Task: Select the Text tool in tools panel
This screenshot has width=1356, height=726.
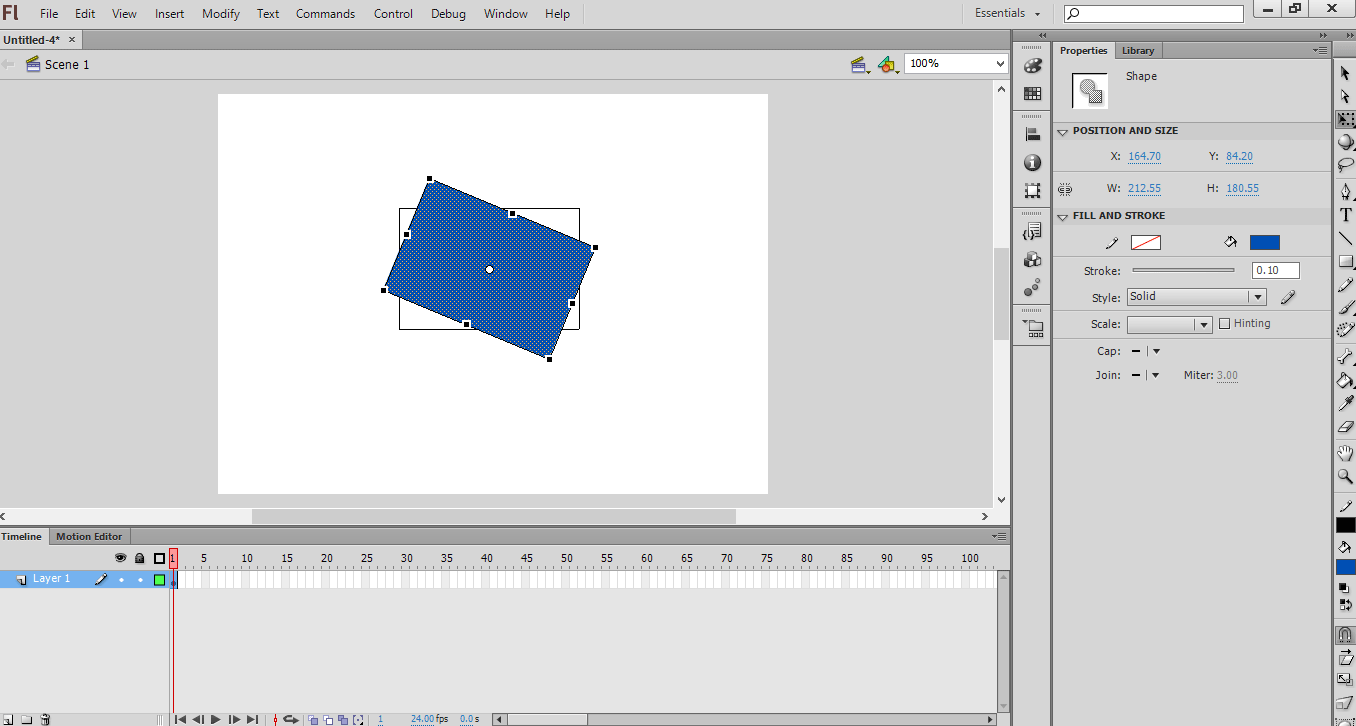Action: pos(1345,215)
